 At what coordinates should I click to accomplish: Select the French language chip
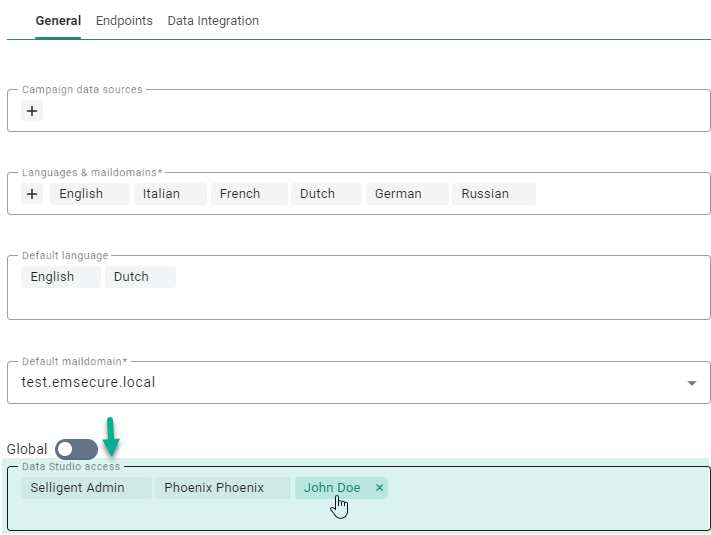(x=240, y=194)
